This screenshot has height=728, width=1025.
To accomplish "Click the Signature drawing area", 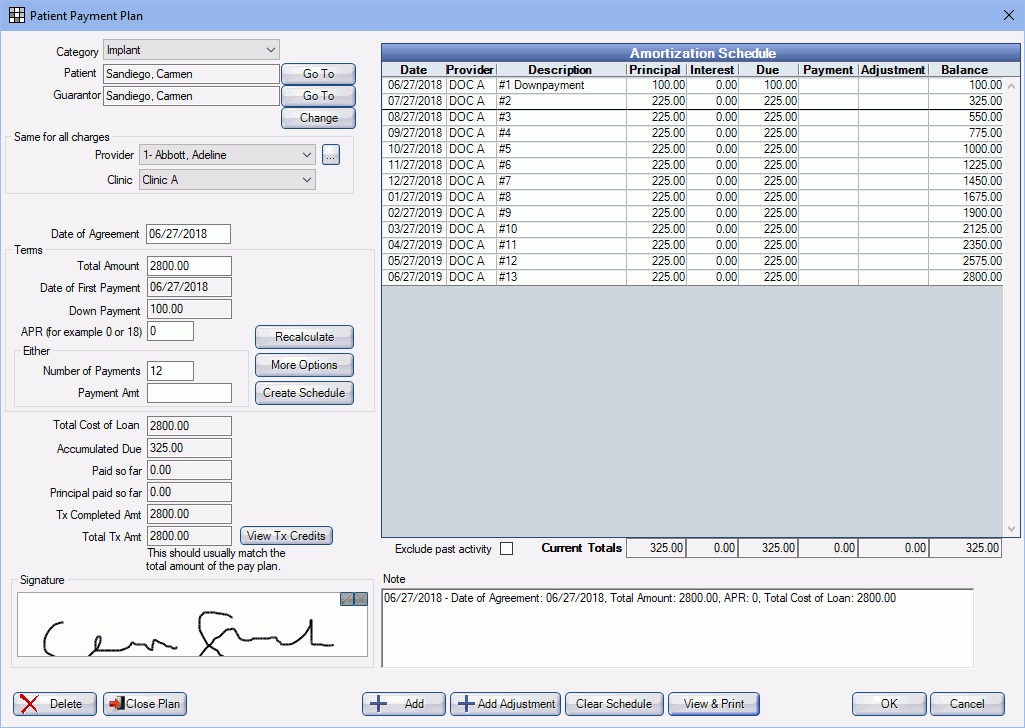I will (x=192, y=624).
